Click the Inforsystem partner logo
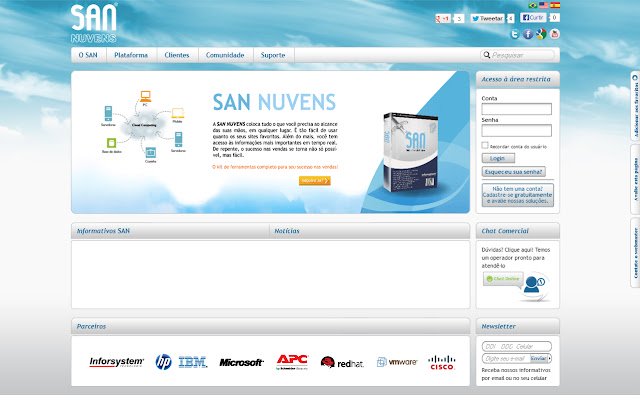The image size is (640, 400). coord(116,362)
